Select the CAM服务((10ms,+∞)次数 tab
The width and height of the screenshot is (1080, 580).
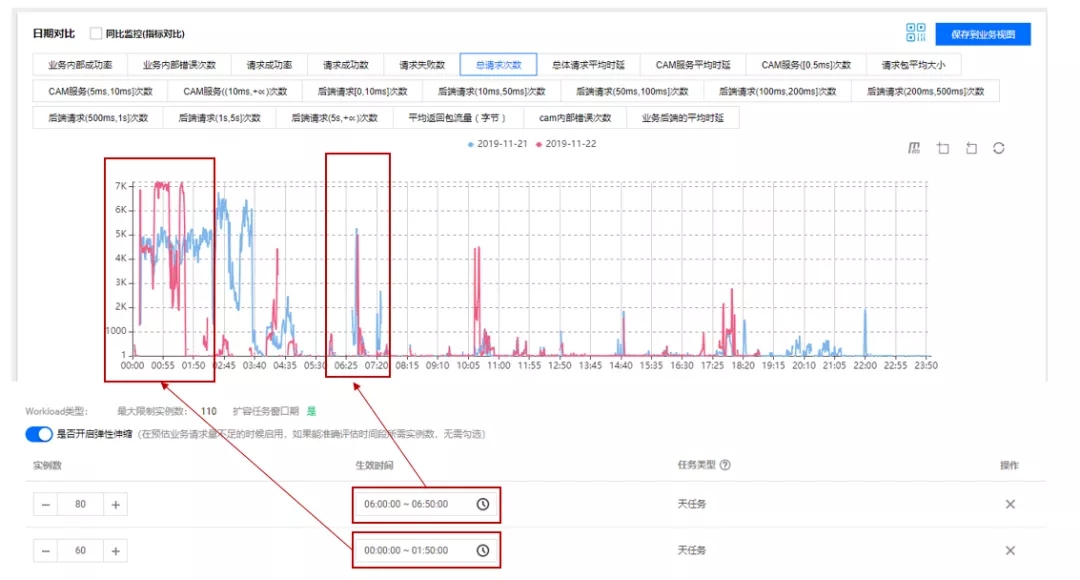click(235, 91)
